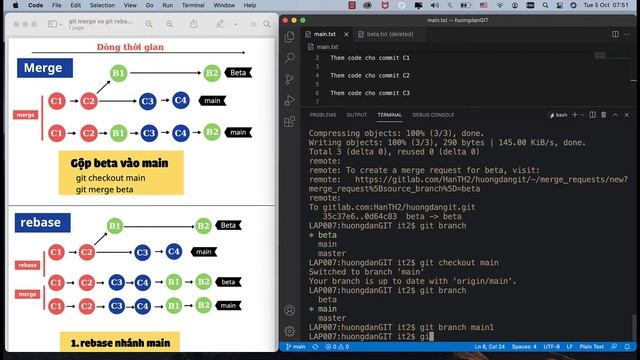The width and height of the screenshot is (640, 360).
Task: Switch to the DEBUG CONSOLE tab
Action: pos(433,115)
